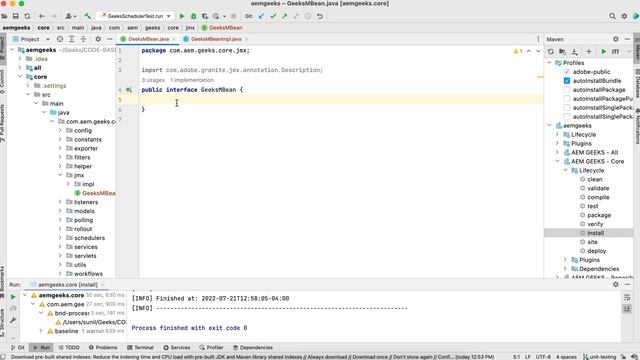Click the Build Project hammer icon
The width and height of the screenshot is (640, 360).
(x=87, y=16)
